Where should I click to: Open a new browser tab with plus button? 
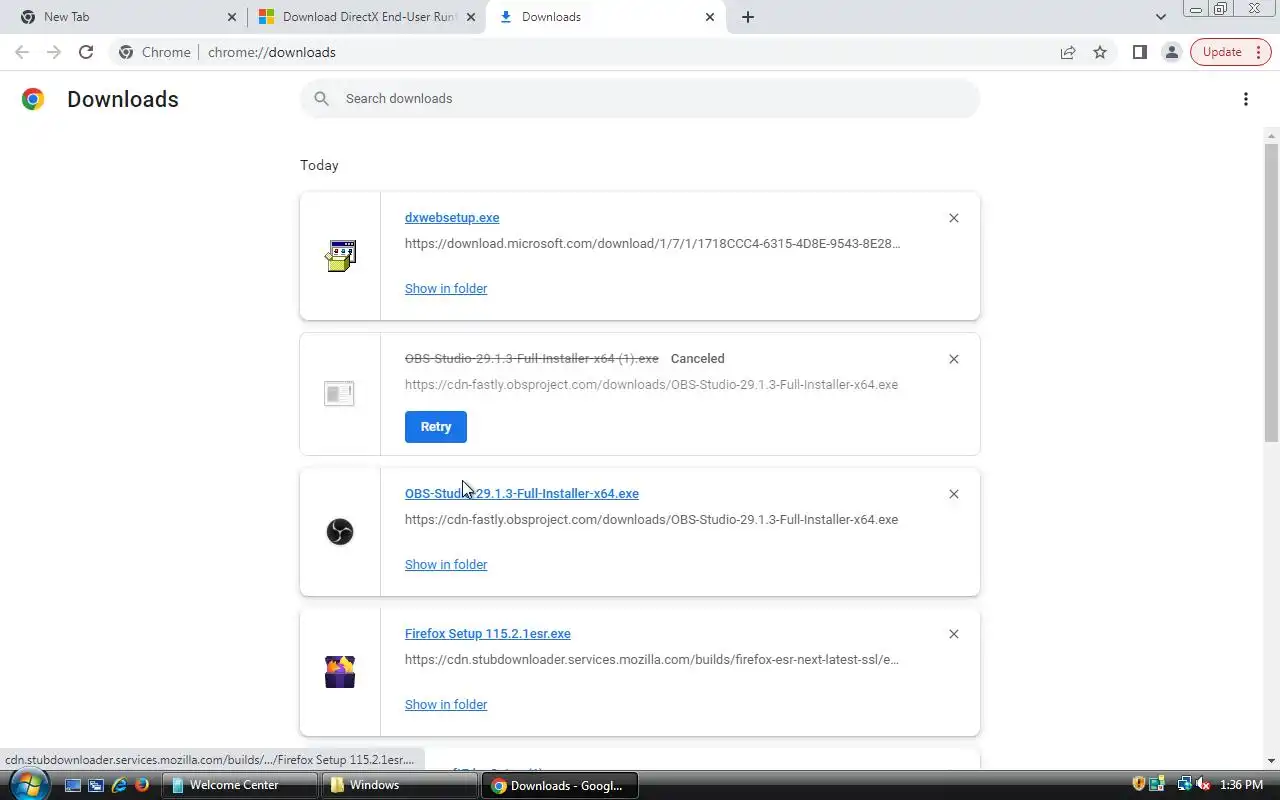click(748, 17)
